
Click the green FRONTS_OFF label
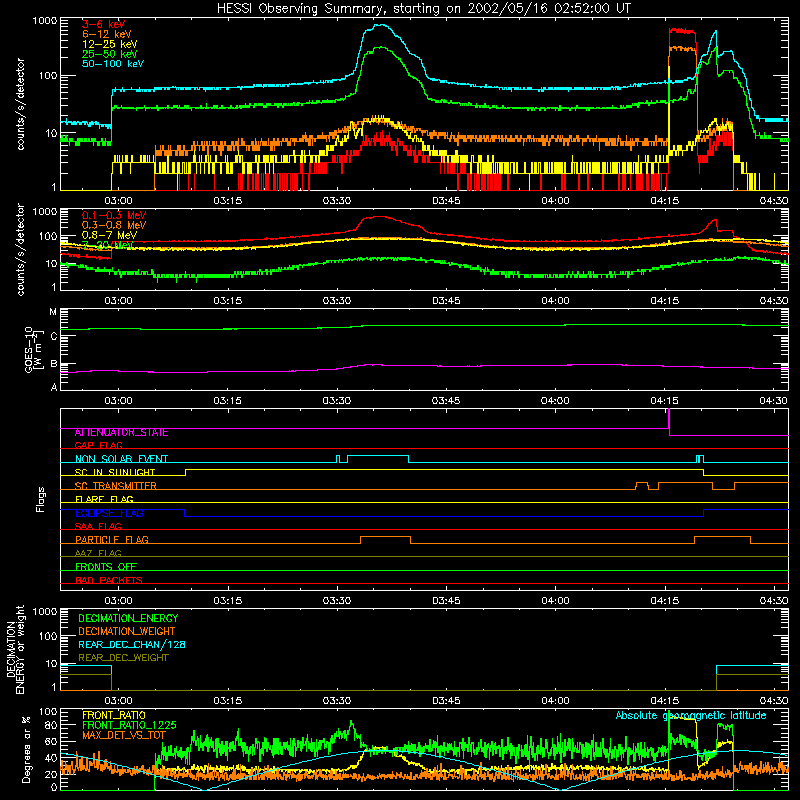(x=106, y=567)
